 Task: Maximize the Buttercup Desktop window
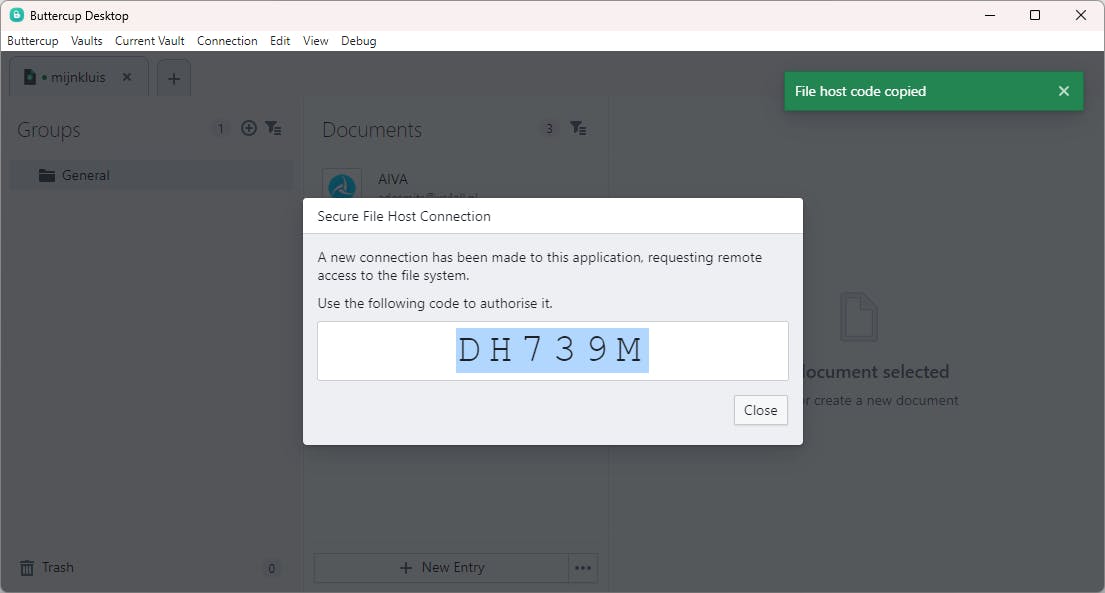pyautogui.click(x=1035, y=15)
